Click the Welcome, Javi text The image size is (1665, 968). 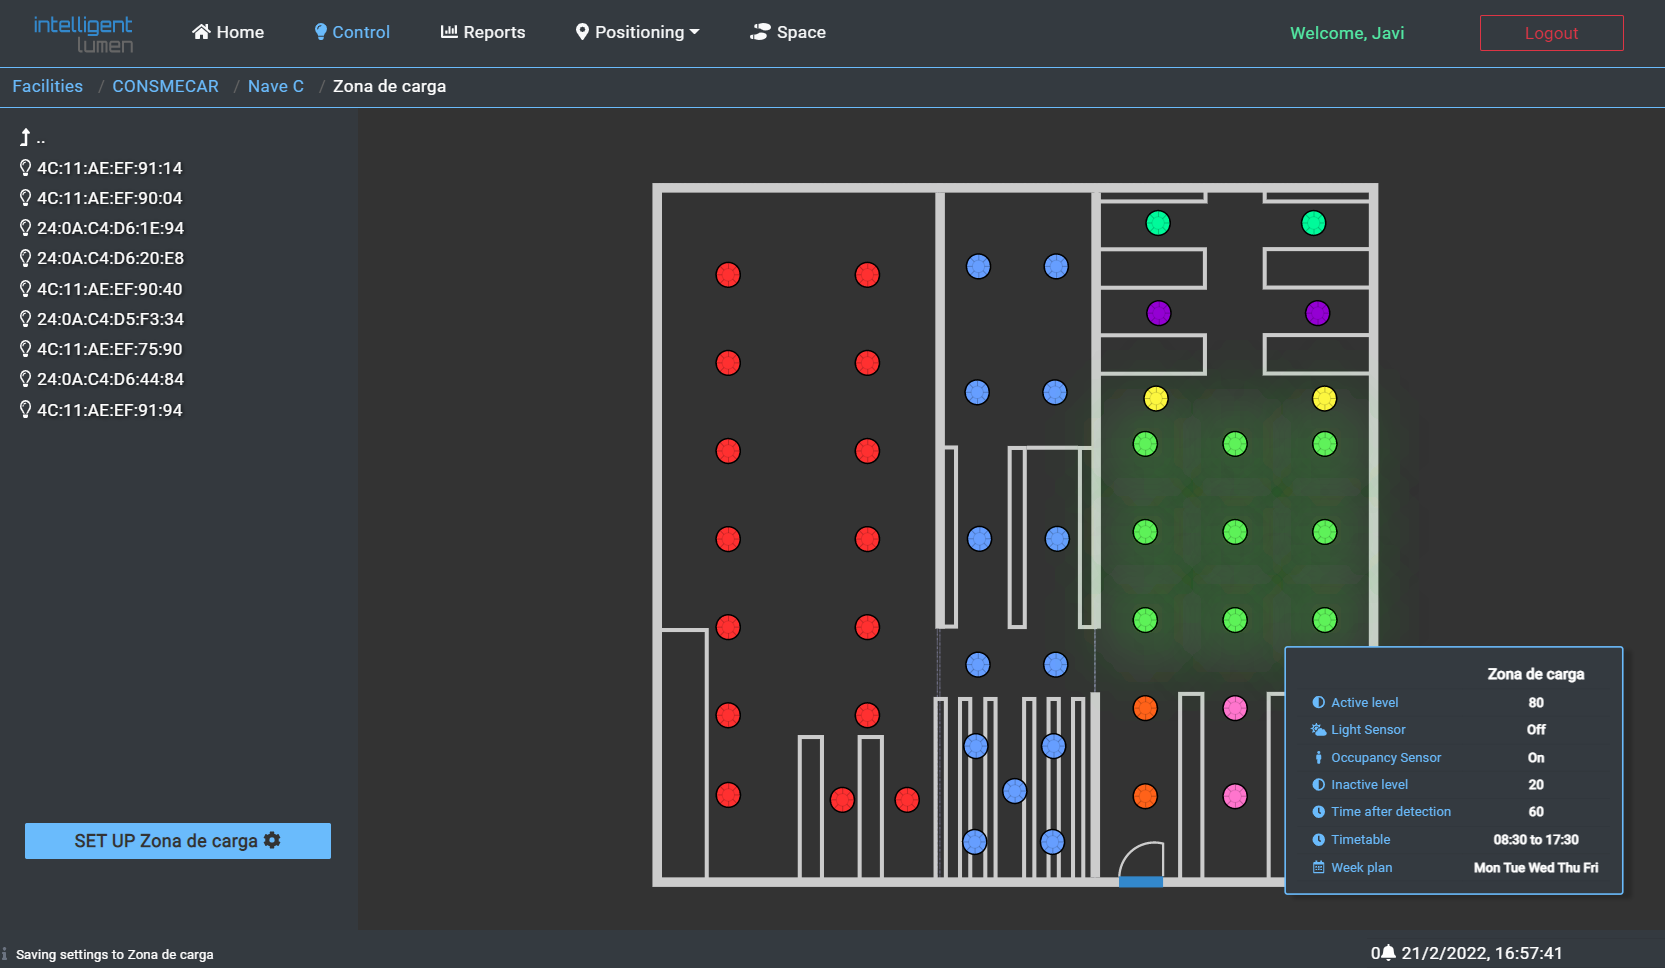[x=1347, y=33]
